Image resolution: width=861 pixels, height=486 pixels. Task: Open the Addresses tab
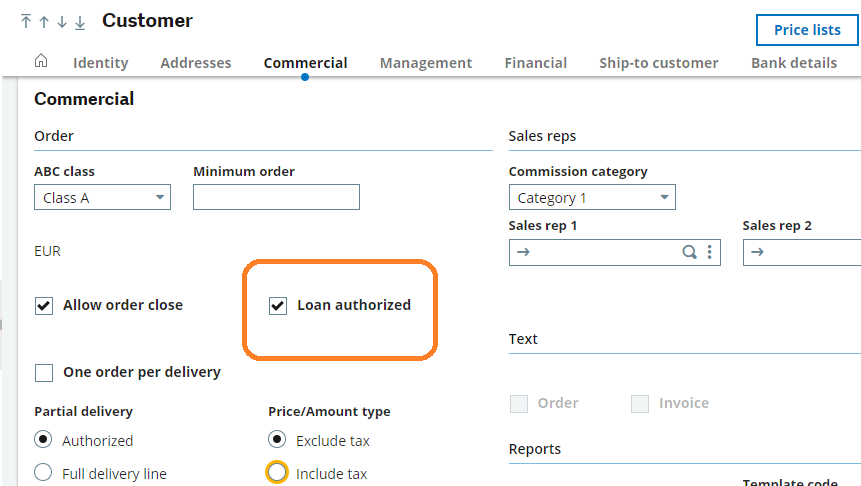pos(195,63)
